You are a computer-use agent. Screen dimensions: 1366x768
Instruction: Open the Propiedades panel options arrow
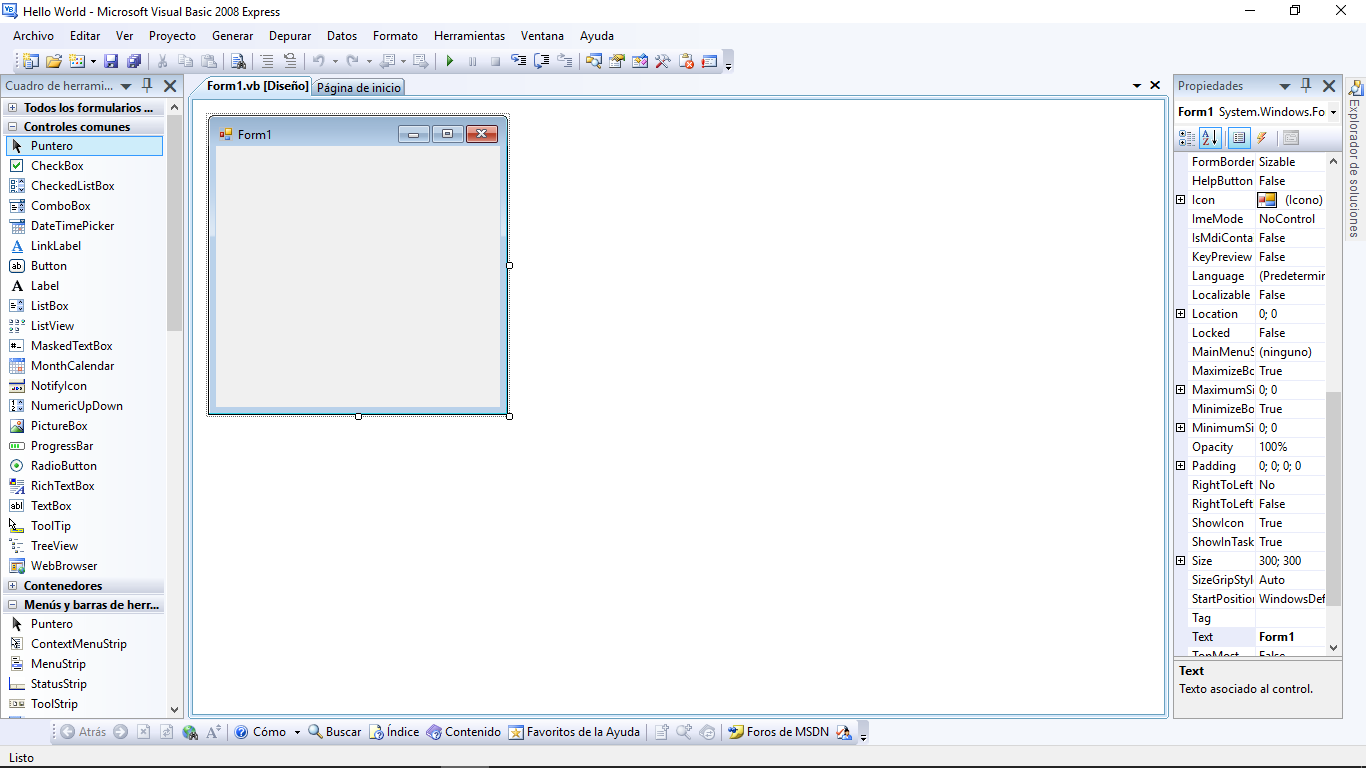1285,86
